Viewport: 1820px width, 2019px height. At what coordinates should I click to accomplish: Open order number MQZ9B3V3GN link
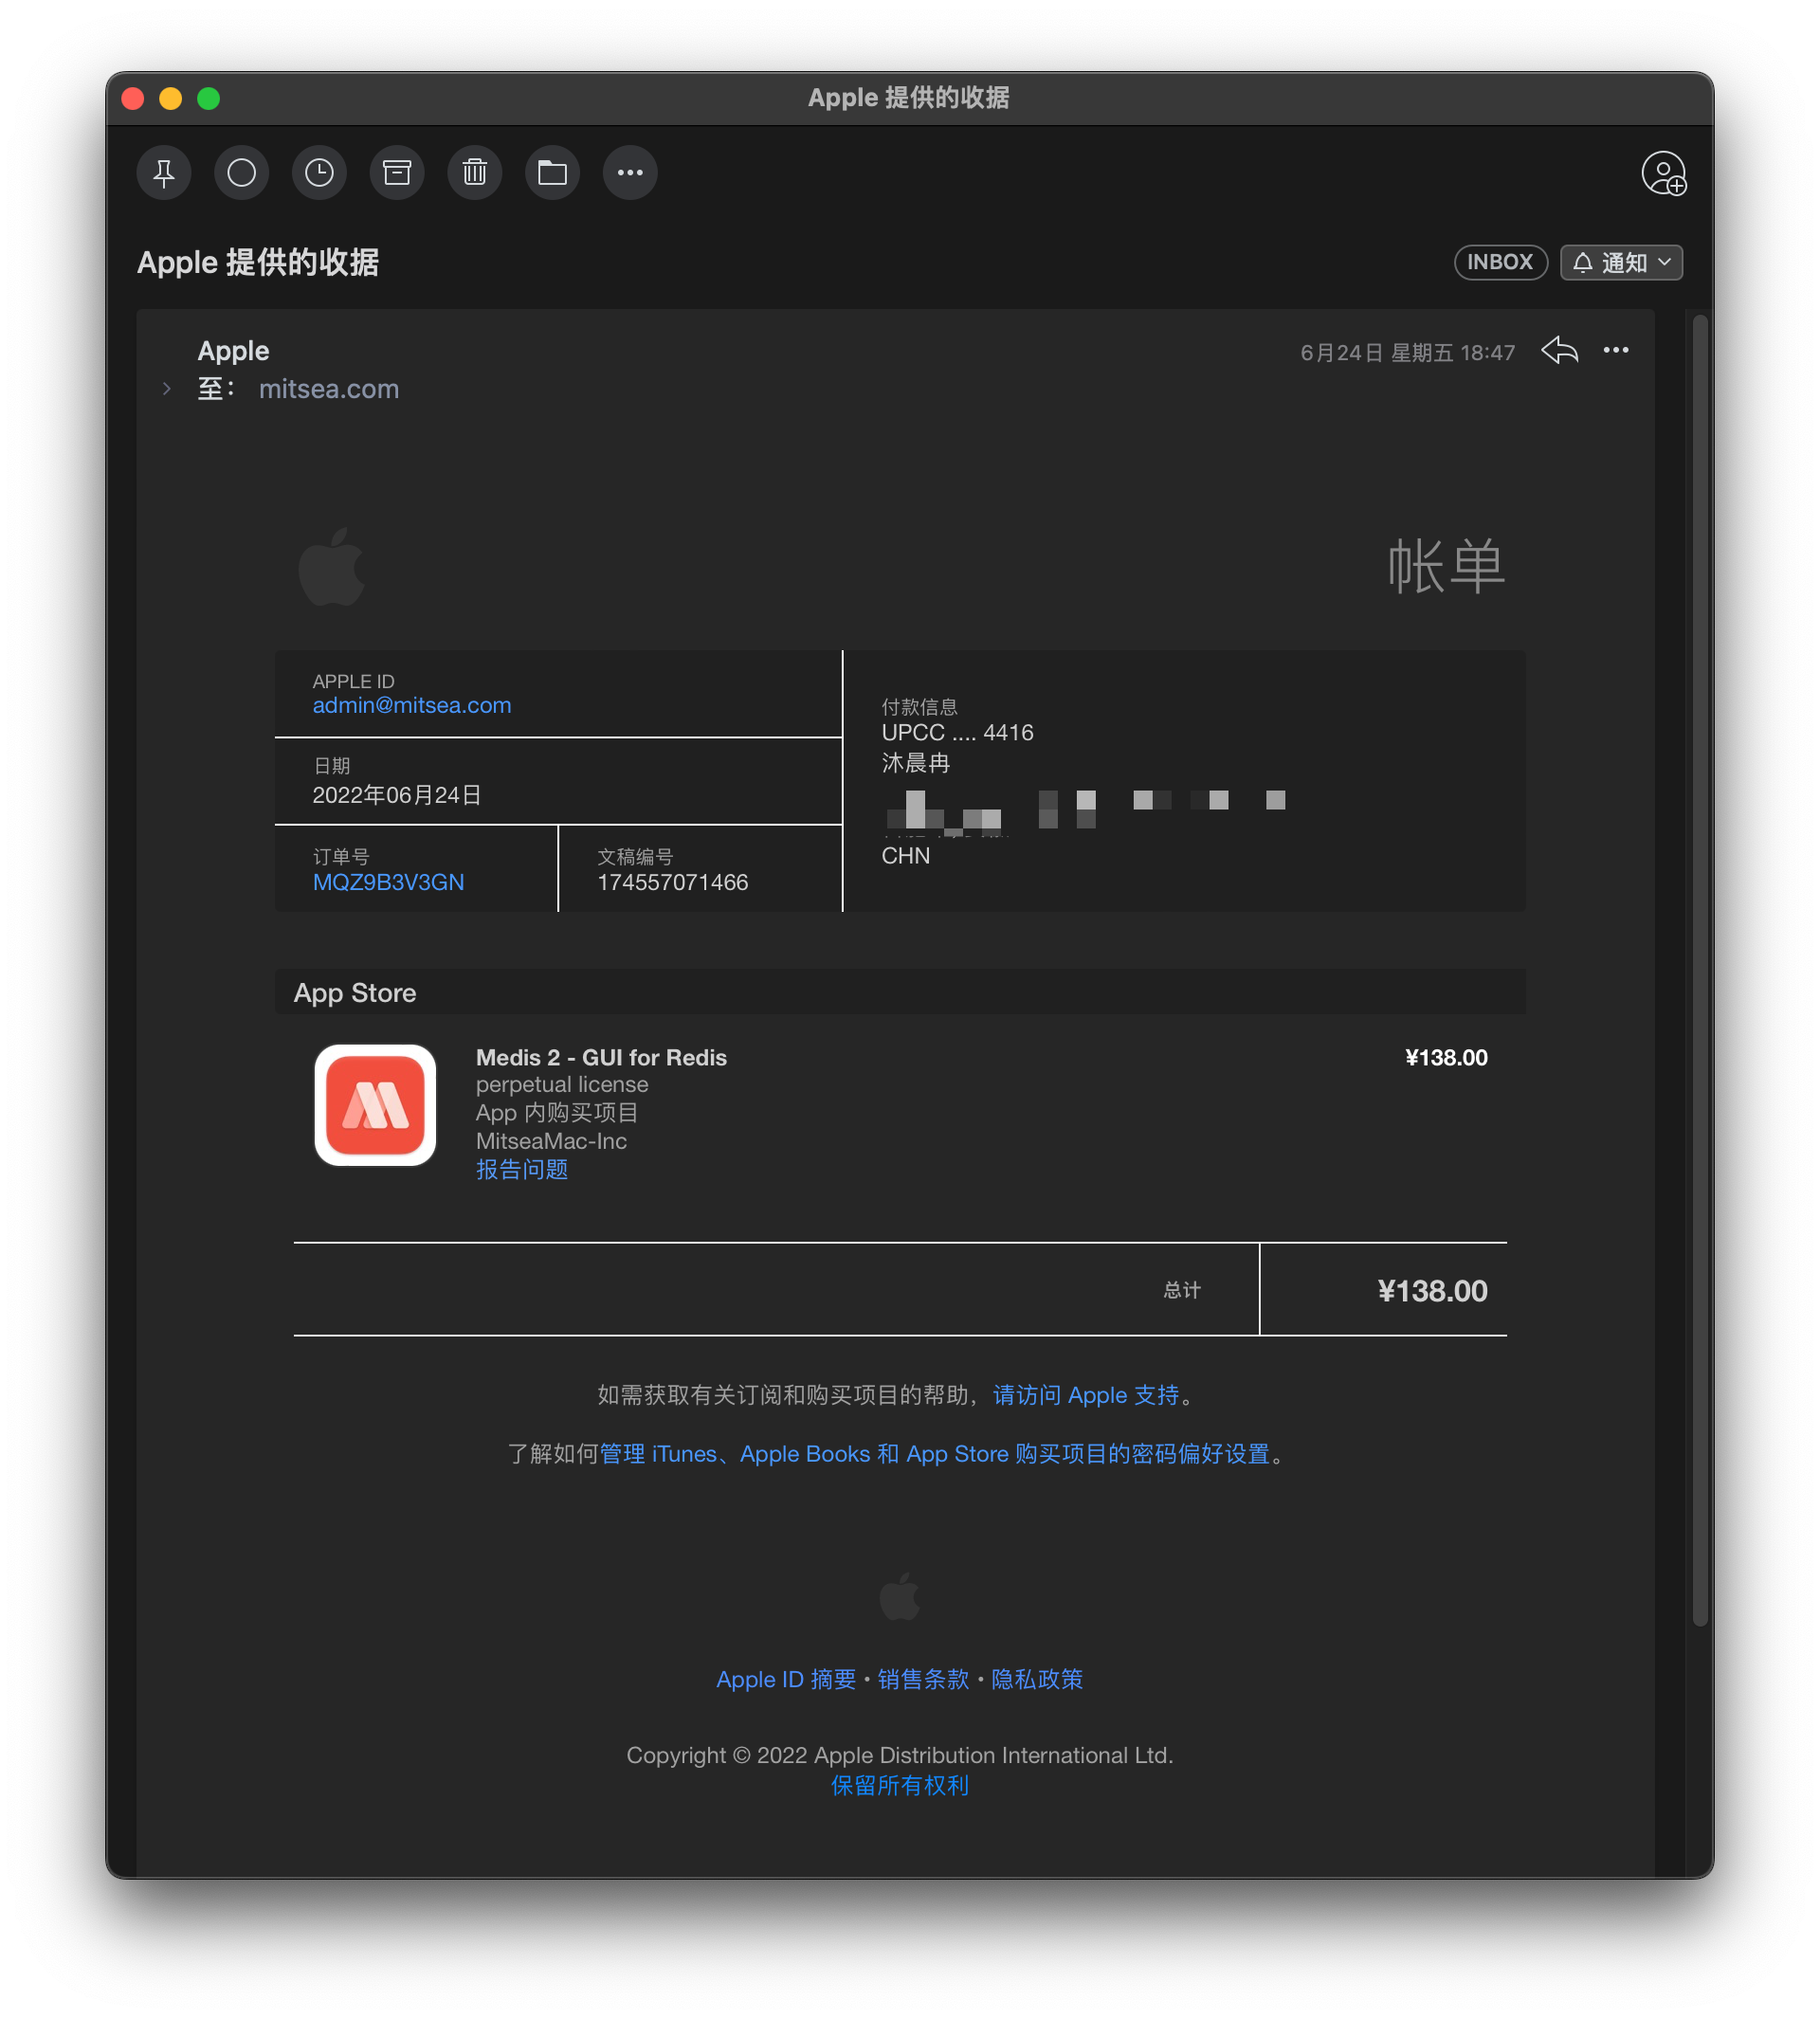click(388, 882)
